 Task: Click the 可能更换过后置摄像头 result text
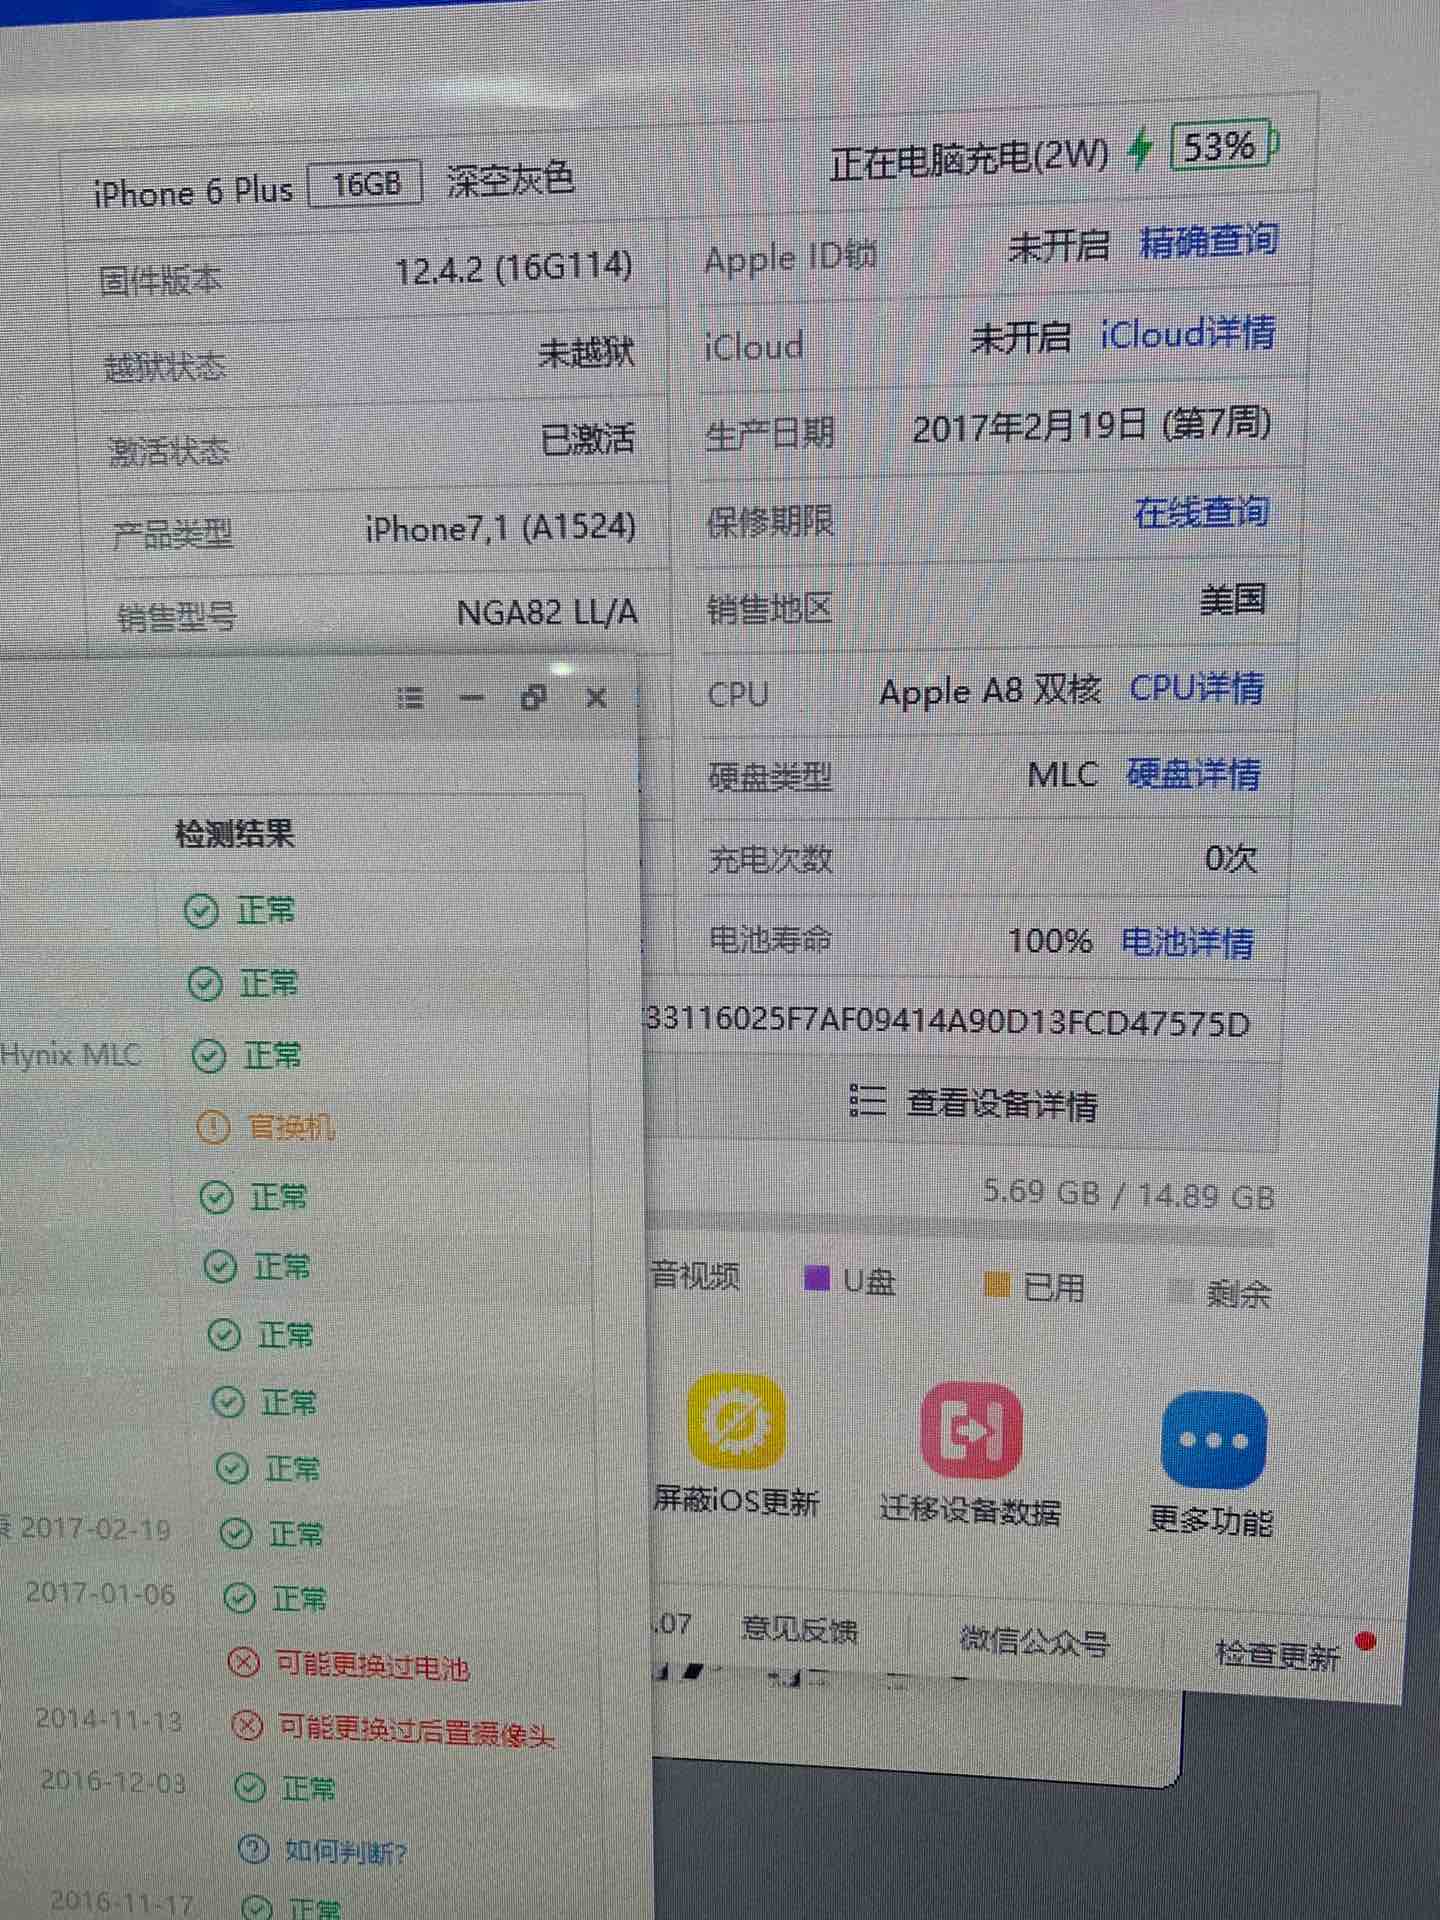click(x=416, y=1731)
